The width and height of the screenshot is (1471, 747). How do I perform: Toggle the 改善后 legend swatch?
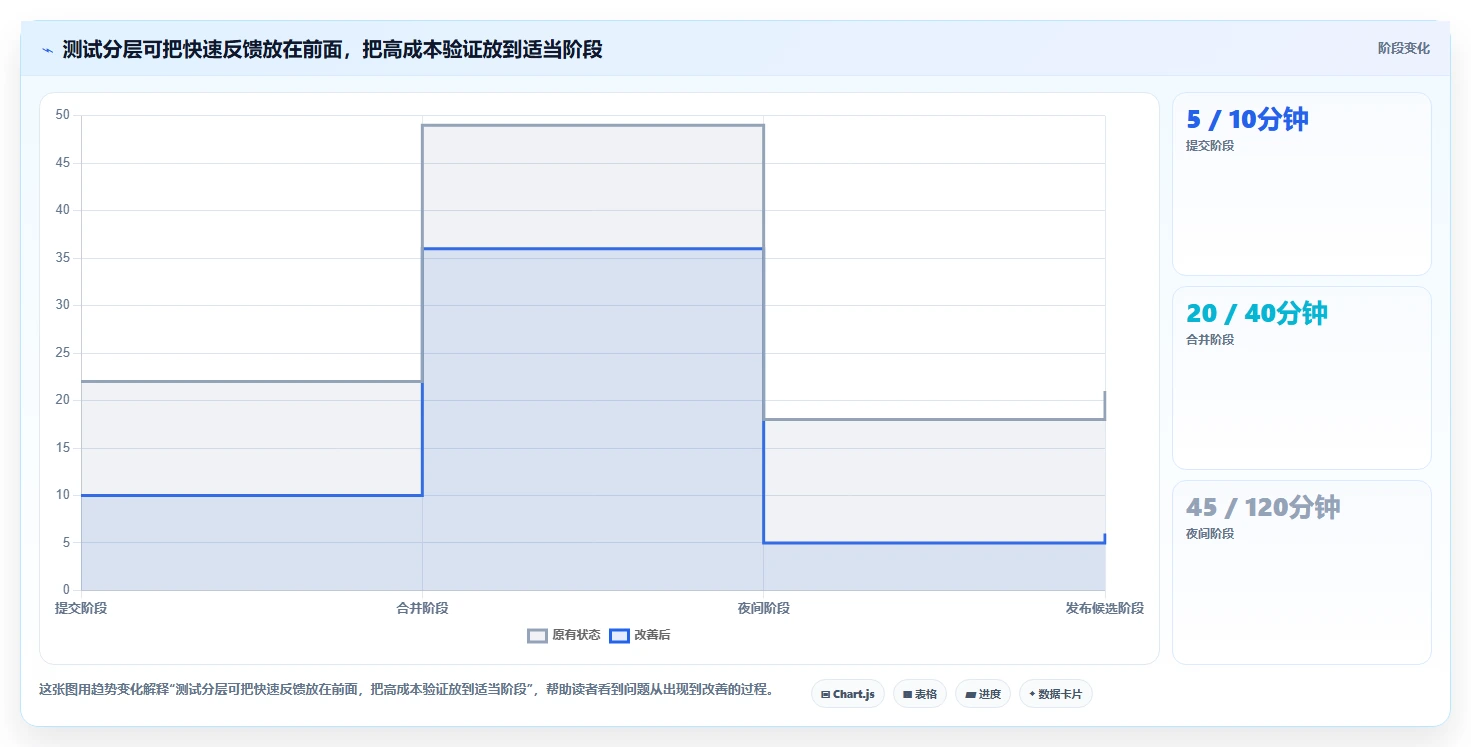tap(620, 635)
